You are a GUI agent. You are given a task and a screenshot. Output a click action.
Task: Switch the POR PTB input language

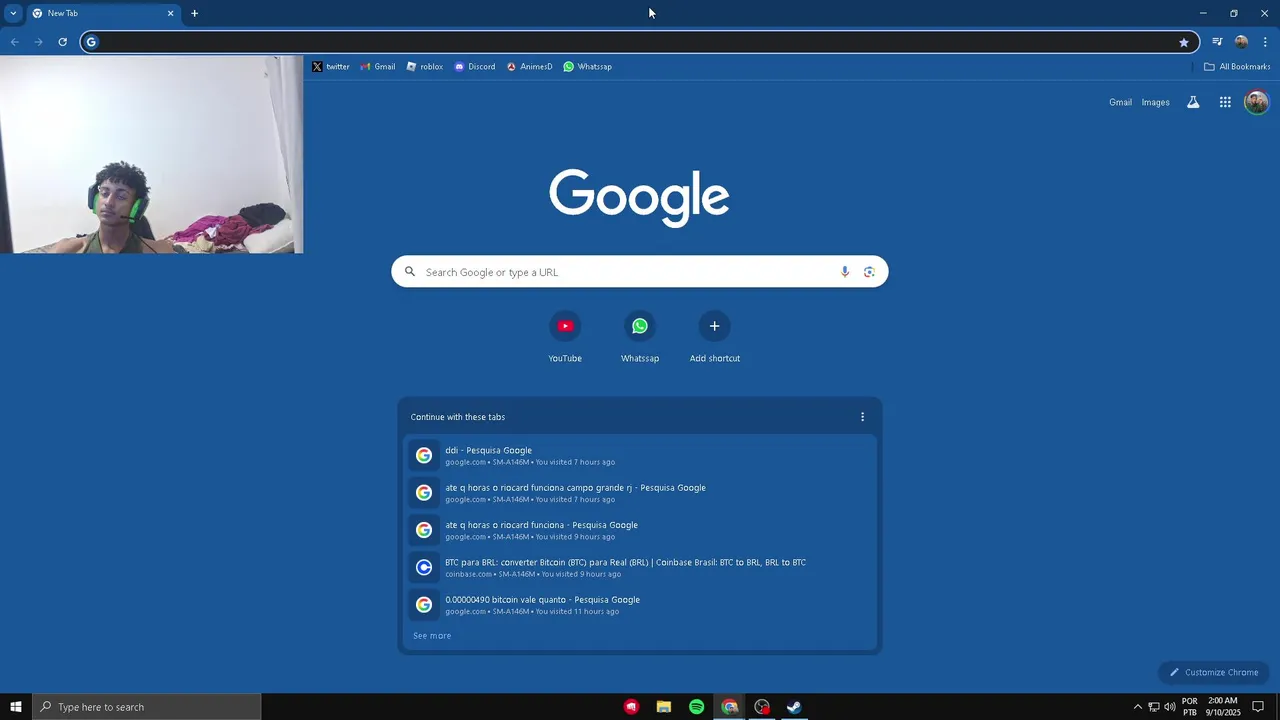tap(1190, 707)
